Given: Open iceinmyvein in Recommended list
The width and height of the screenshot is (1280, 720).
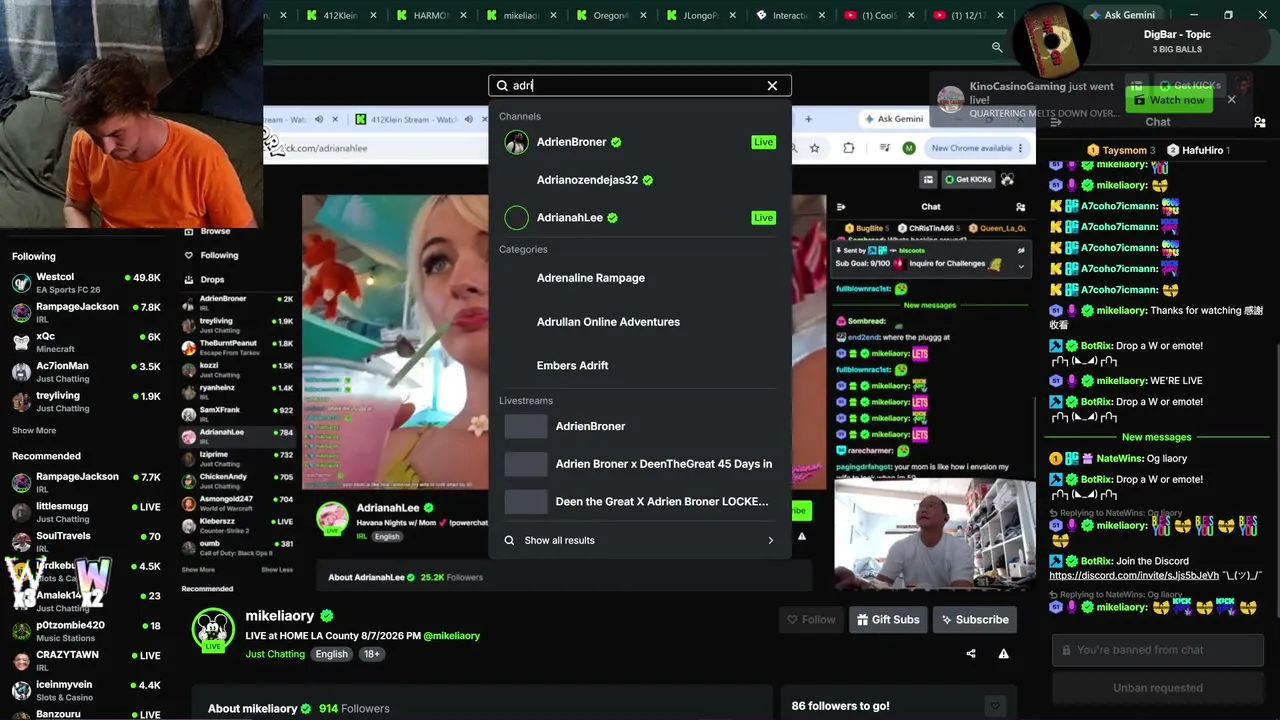Looking at the screenshot, I should click(x=86, y=691).
